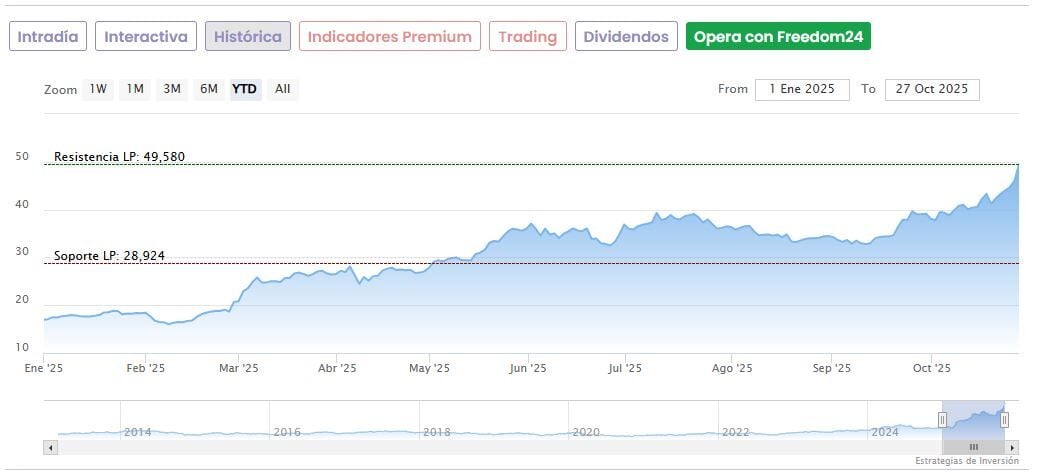
Task: Select the 6M zoom range
Action: pyautogui.click(x=208, y=89)
